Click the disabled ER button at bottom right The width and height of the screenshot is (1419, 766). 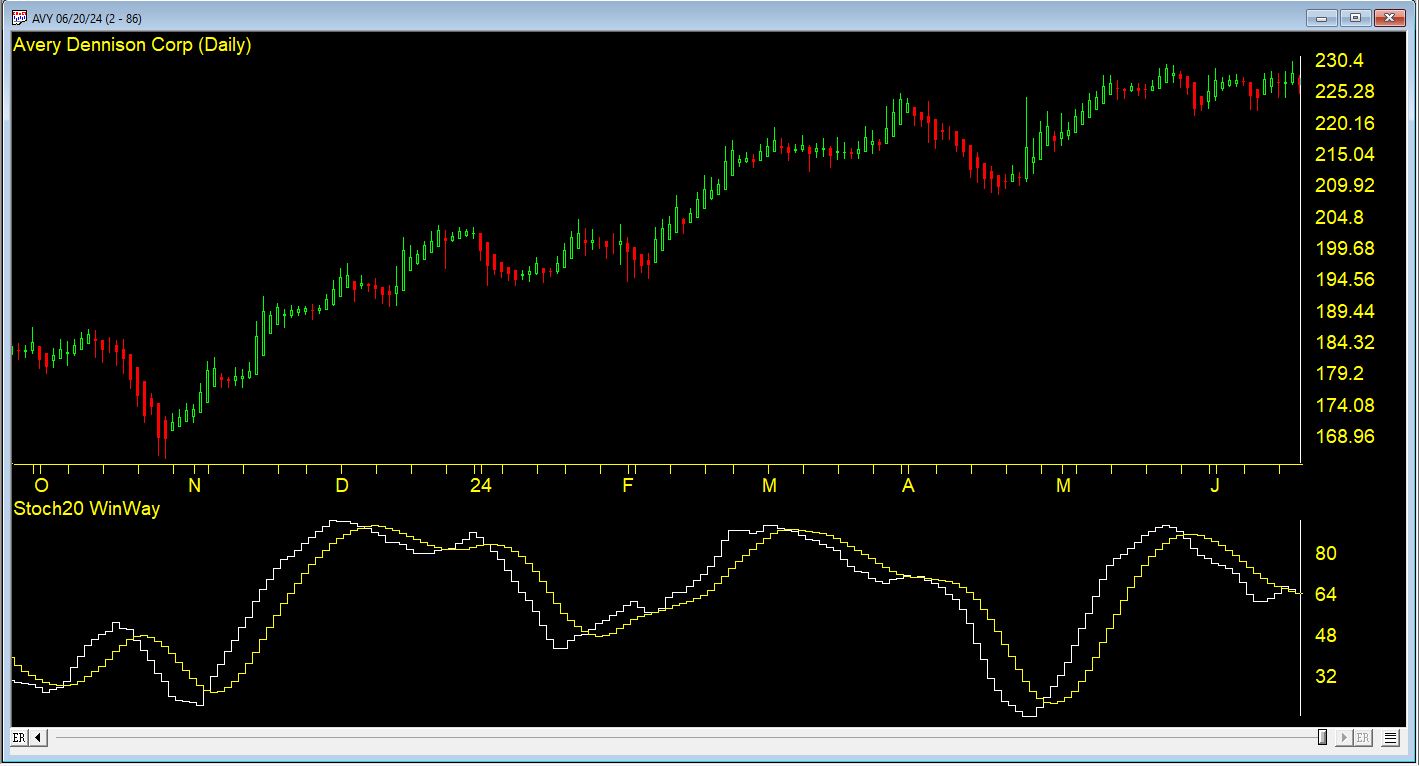1362,738
